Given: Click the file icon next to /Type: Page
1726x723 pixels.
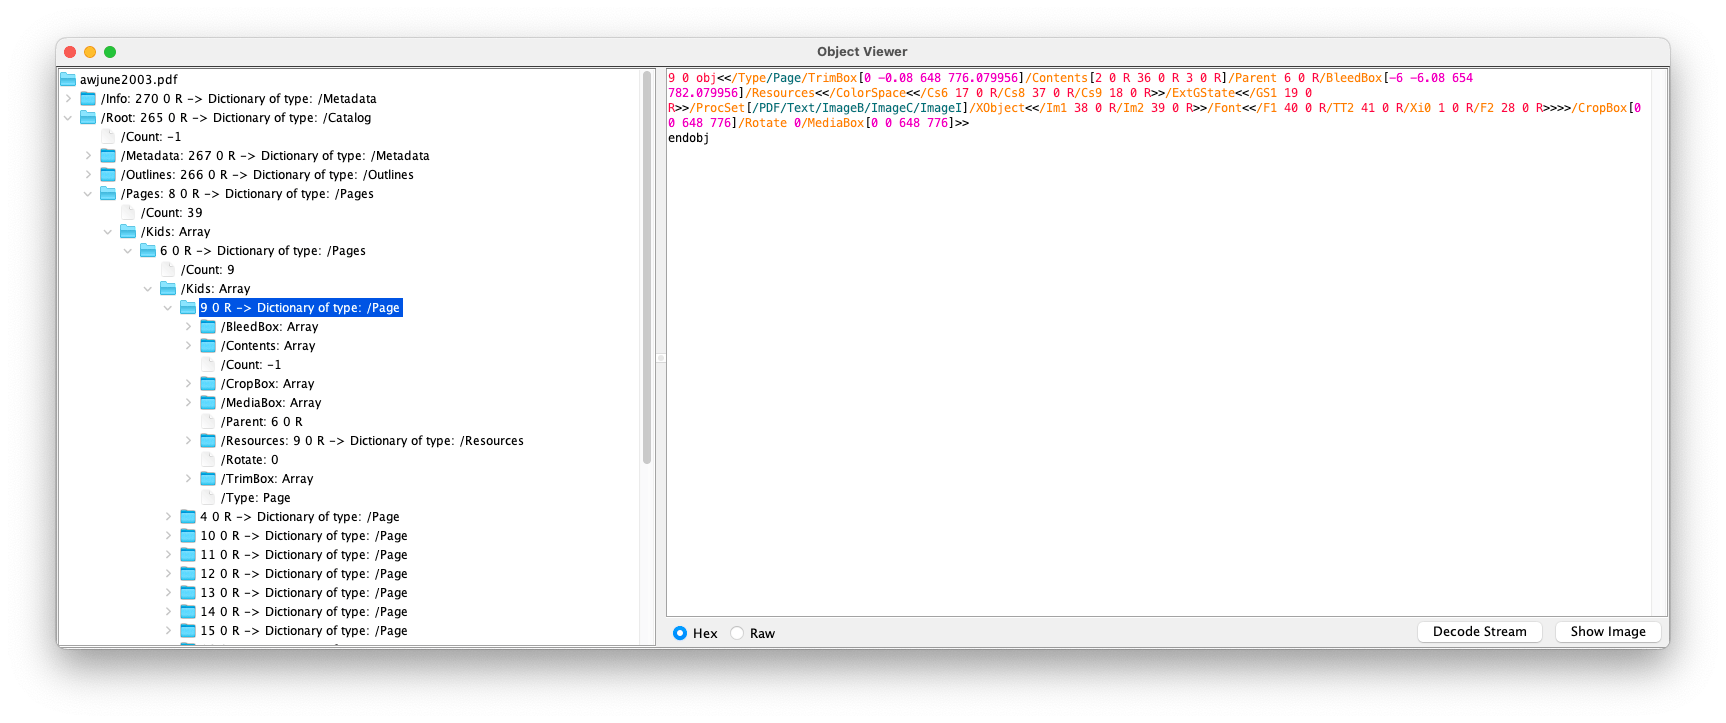Looking at the screenshot, I should coord(208,498).
